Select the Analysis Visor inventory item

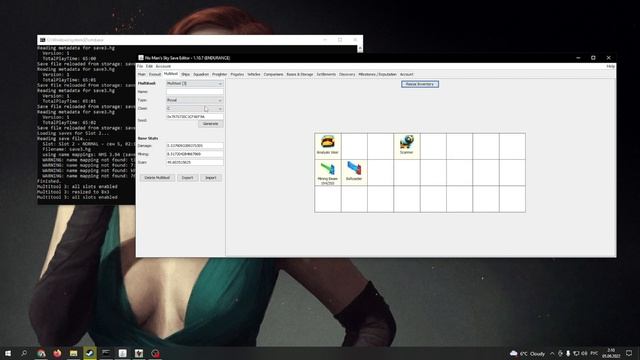328,146
